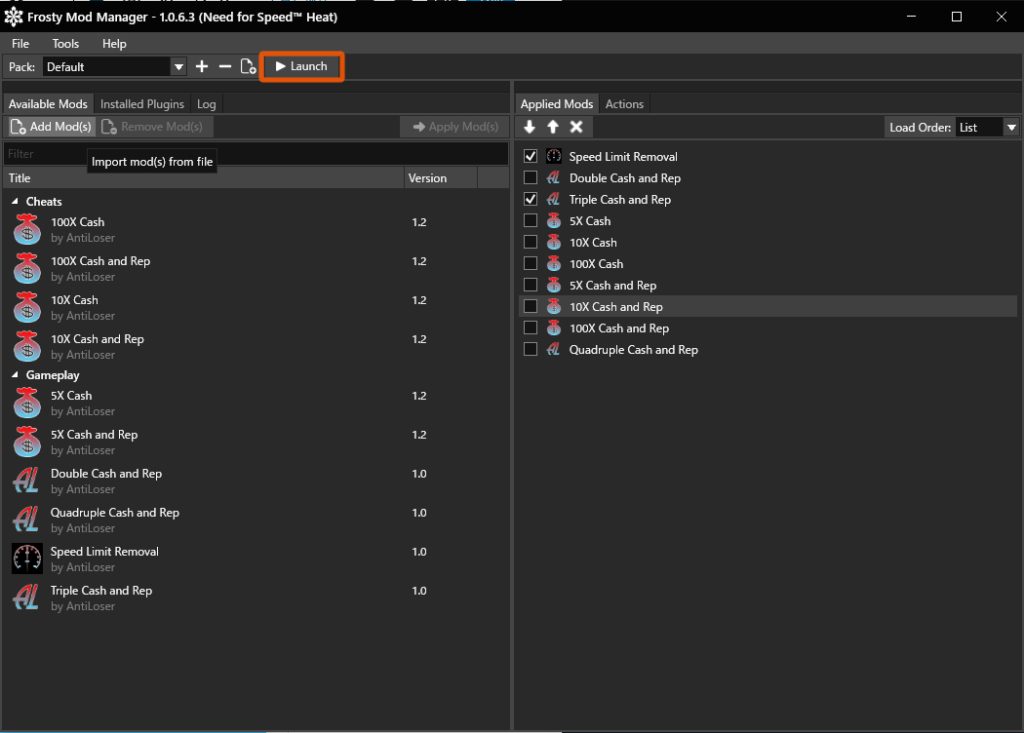Image resolution: width=1024 pixels, height=733 pixels.
Task: Open the Help menu
Action: point(114,44)
